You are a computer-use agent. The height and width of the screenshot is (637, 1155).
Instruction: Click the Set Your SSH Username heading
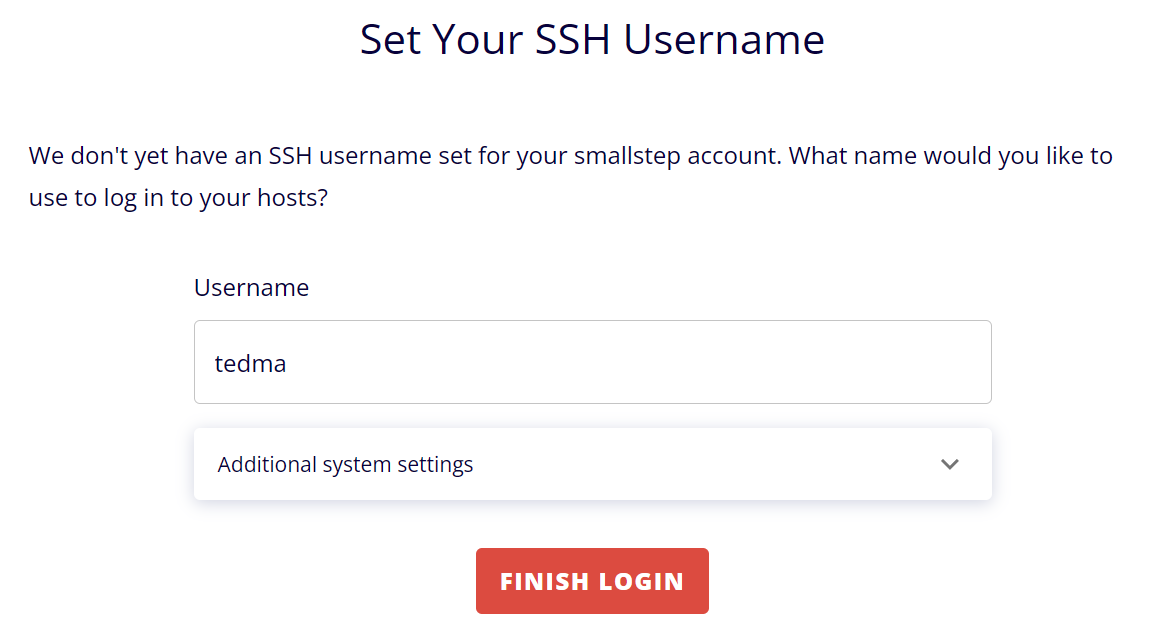coord(592,40)
